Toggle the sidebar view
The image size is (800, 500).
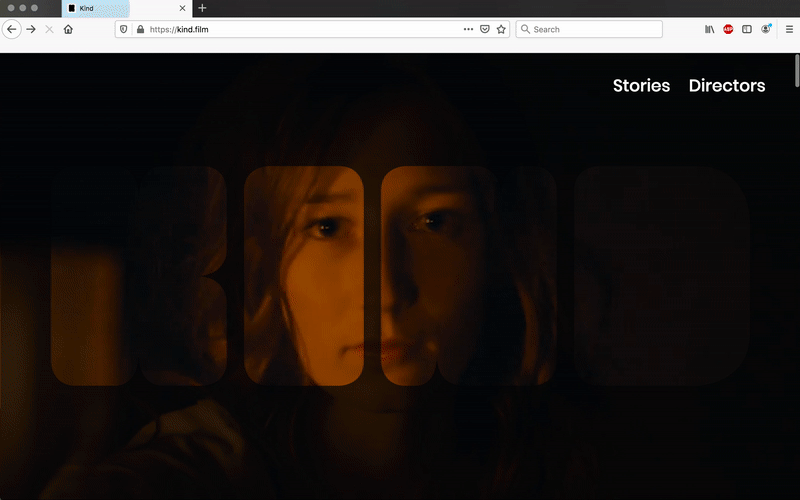point(747,29)
